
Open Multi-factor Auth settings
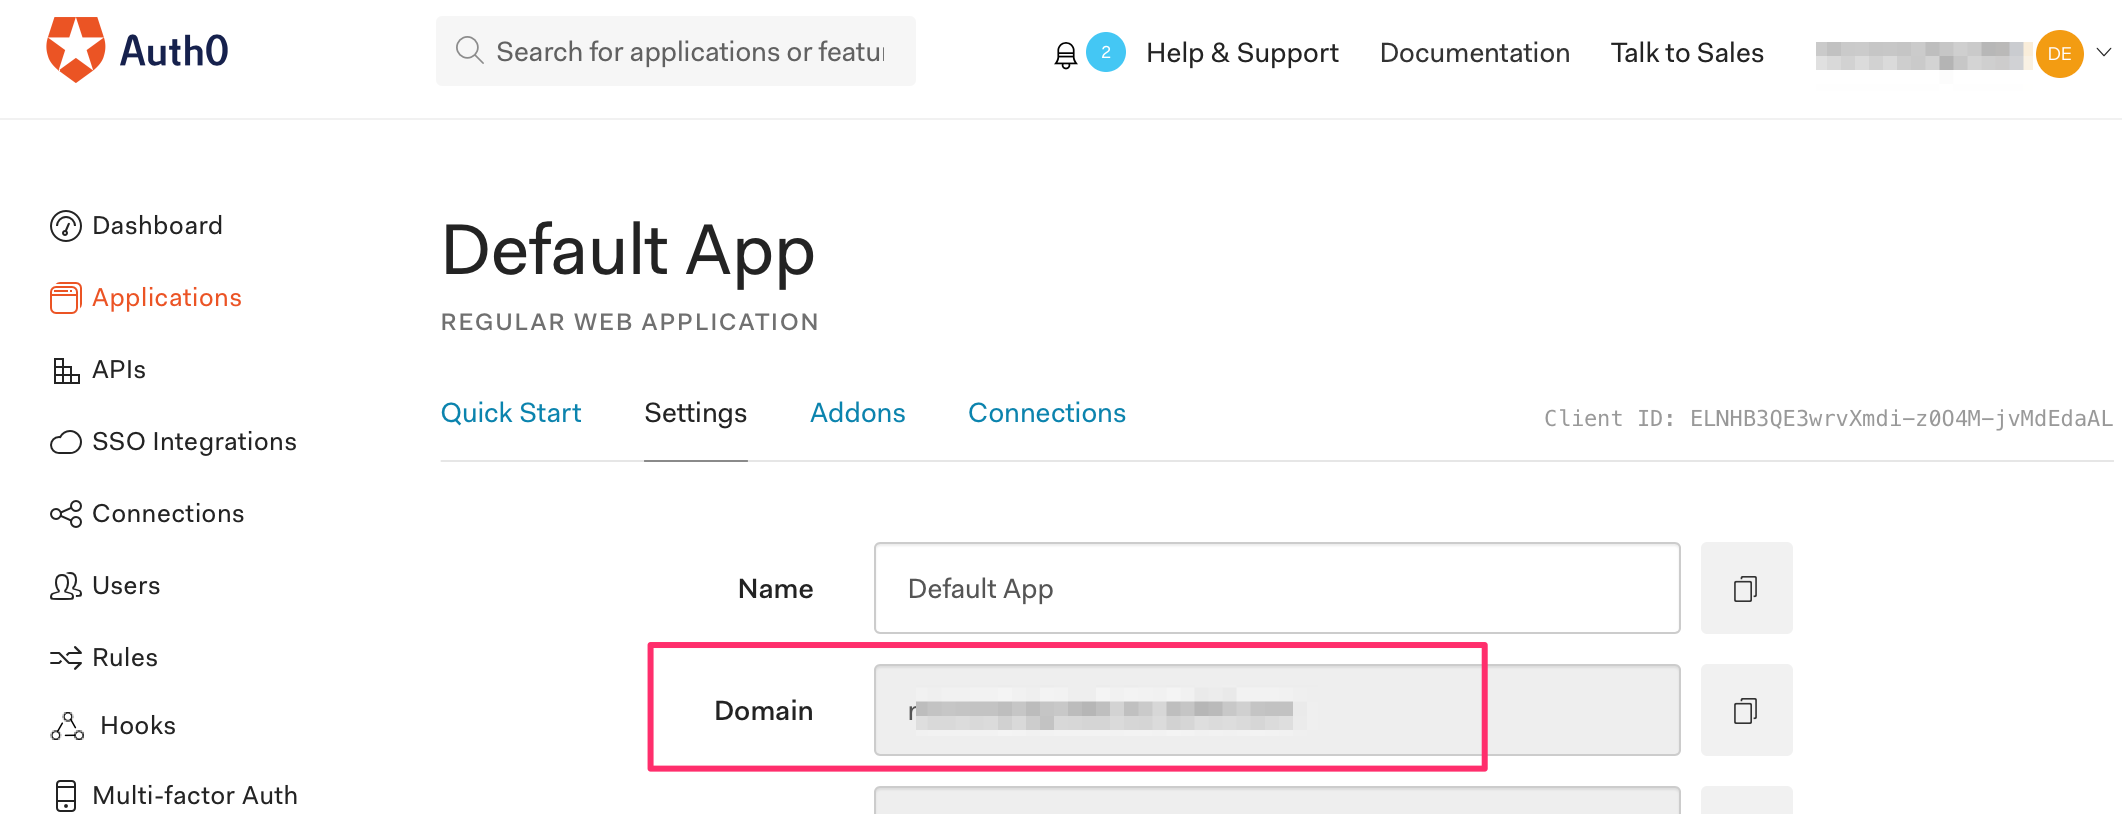point(195,796)
